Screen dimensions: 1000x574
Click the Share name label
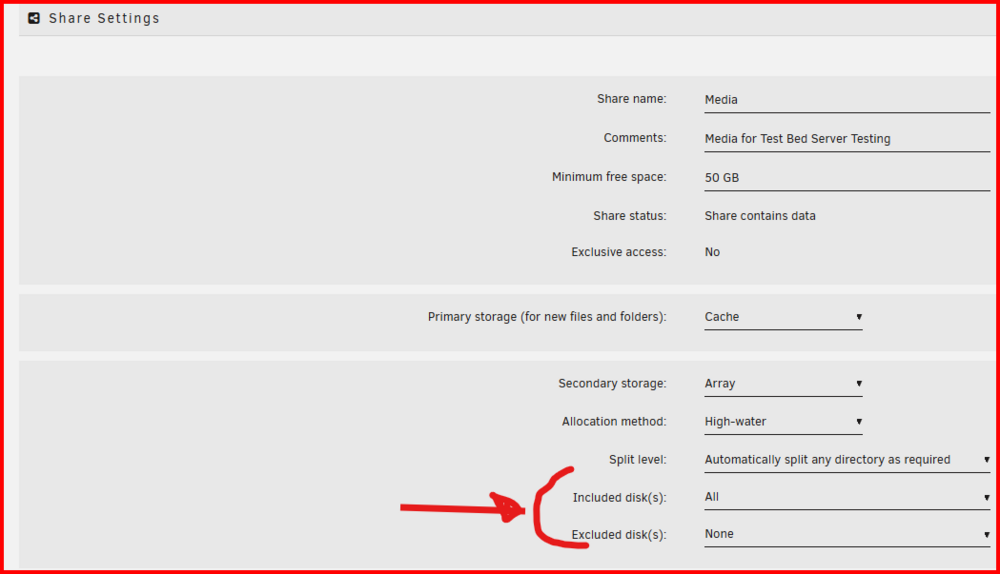coord(631,99)
